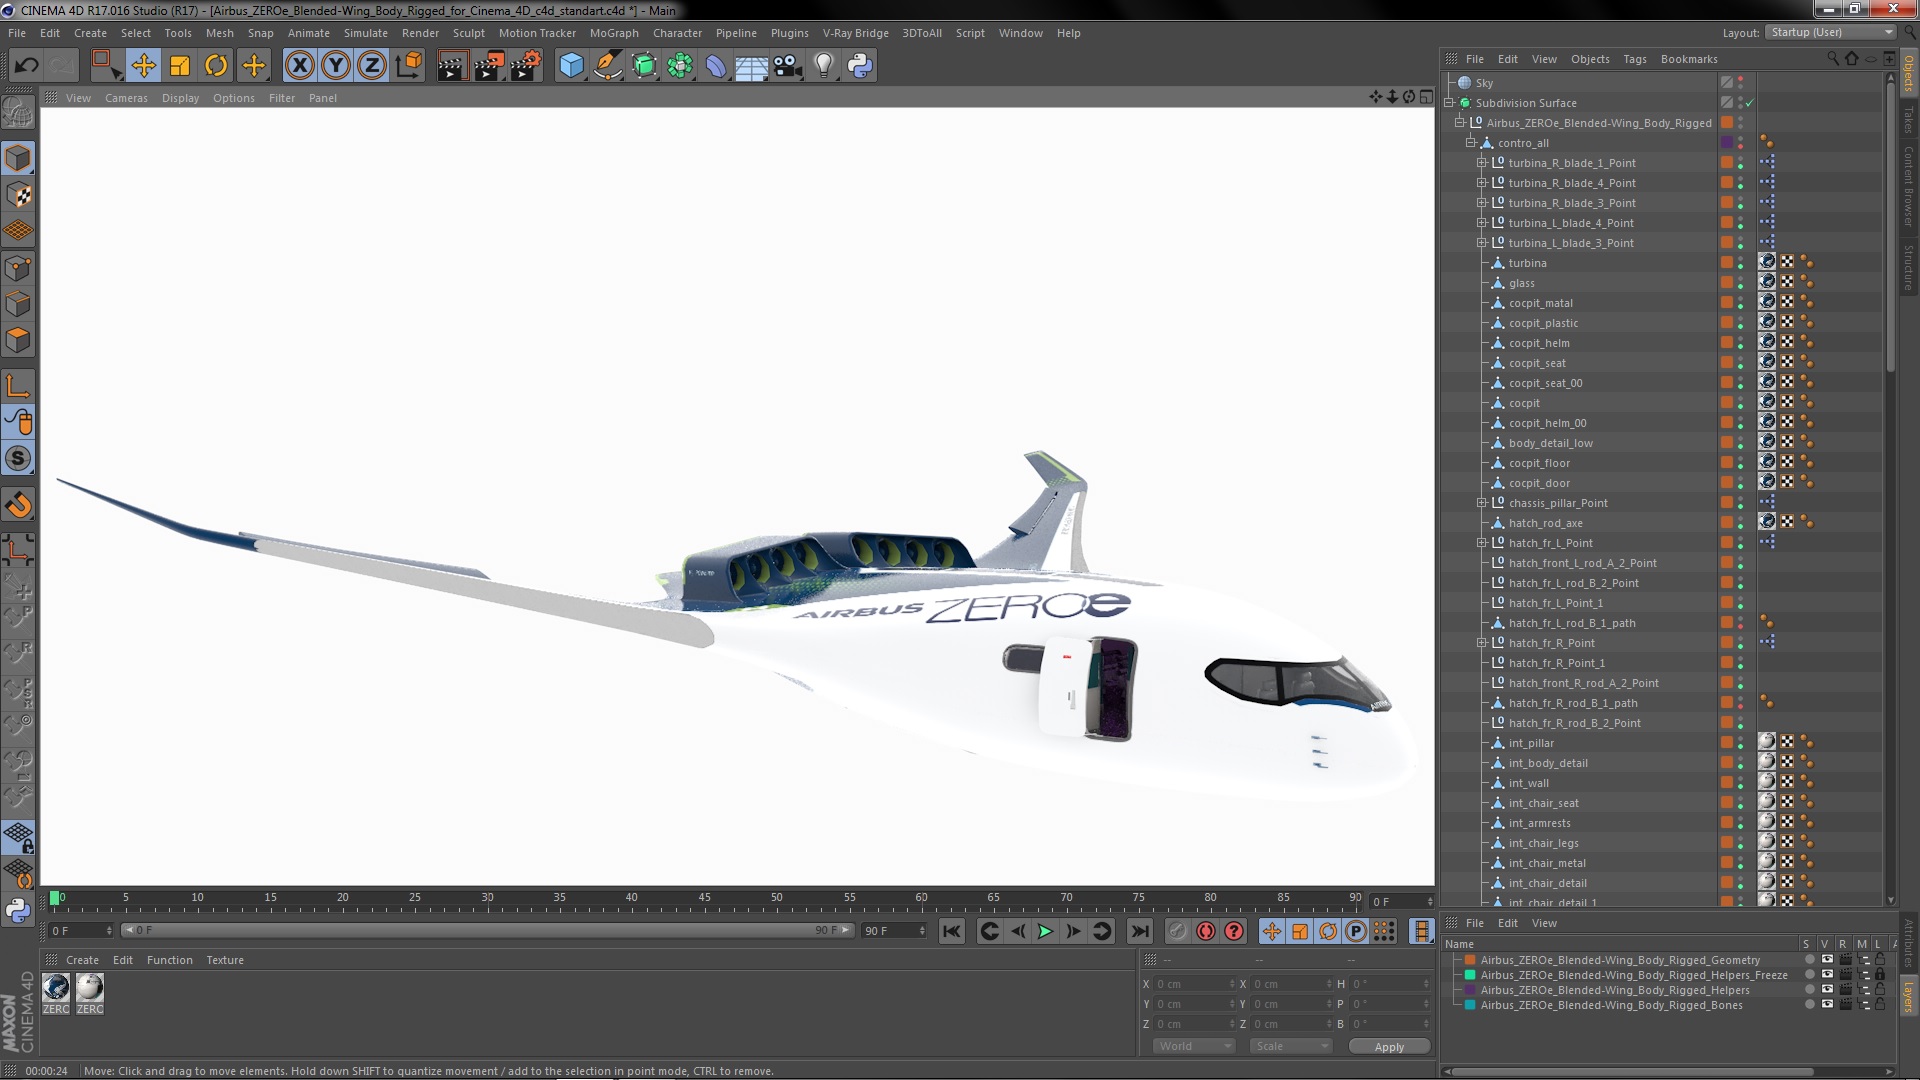This screenshot has height=1080, width=1920.
Task: Toggle view visibility of Helpers_Freeze layer
Action: pos(1827,975)
